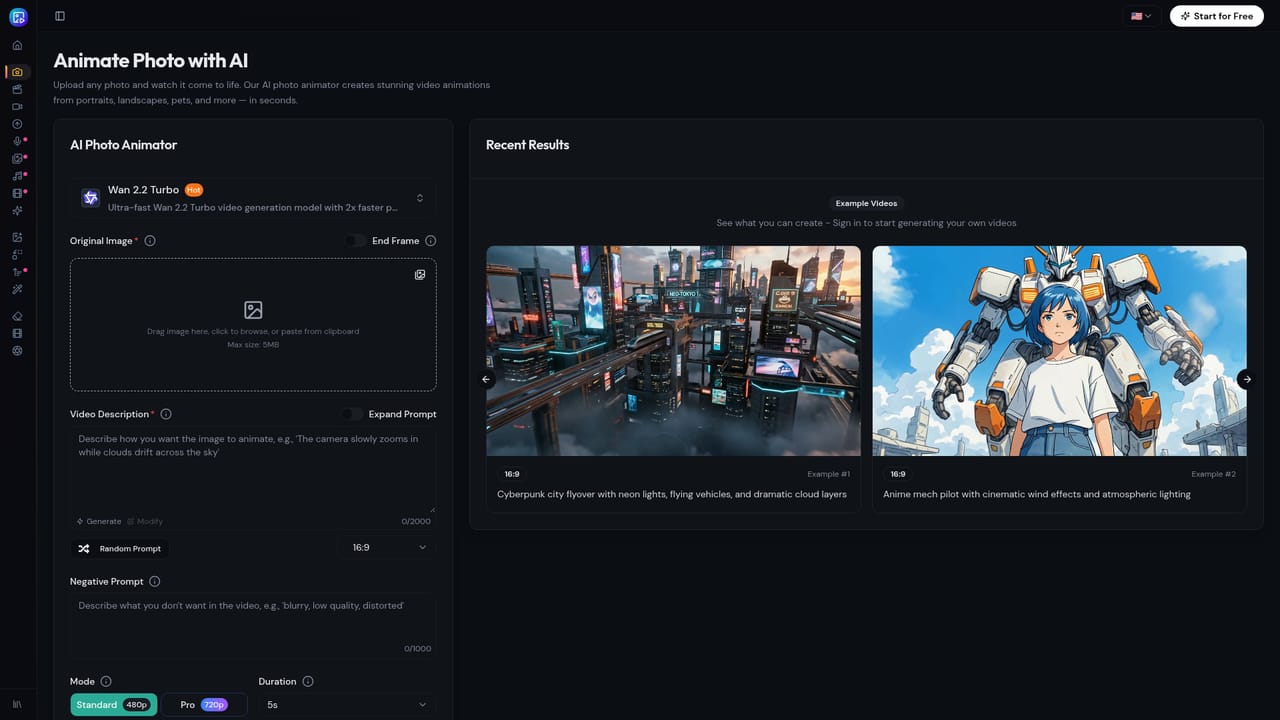Click the film icon below the eraser
The image size is (1280, 720).
point(17,333)
